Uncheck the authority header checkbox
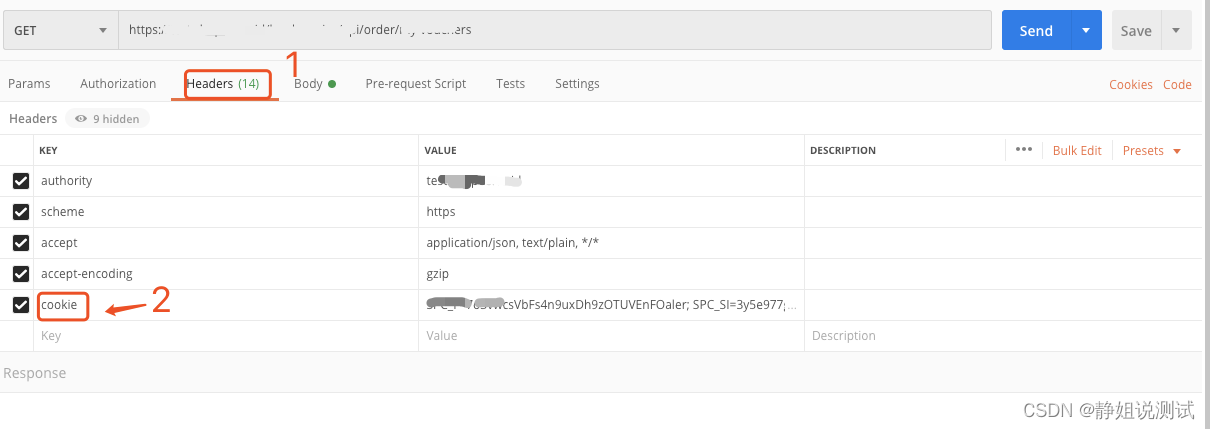Screen dimensions: 1210x429 click(20, 181)
